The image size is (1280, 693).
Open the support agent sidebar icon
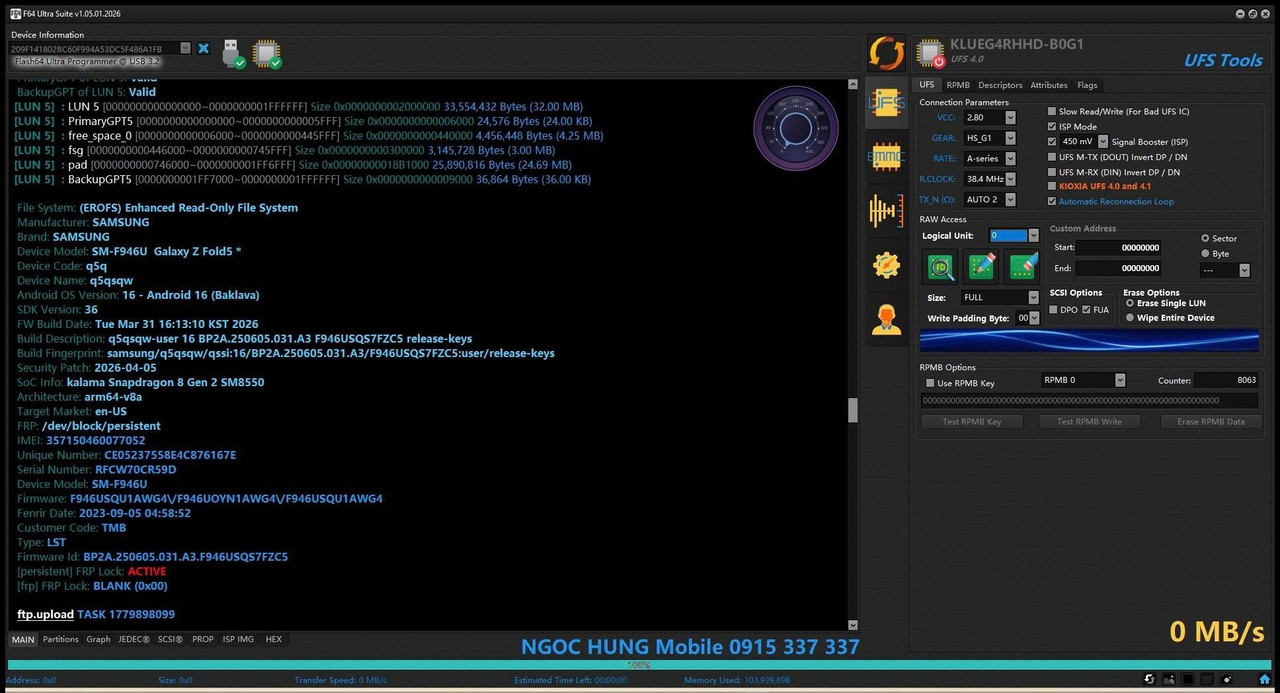click(x=886, y=318)
